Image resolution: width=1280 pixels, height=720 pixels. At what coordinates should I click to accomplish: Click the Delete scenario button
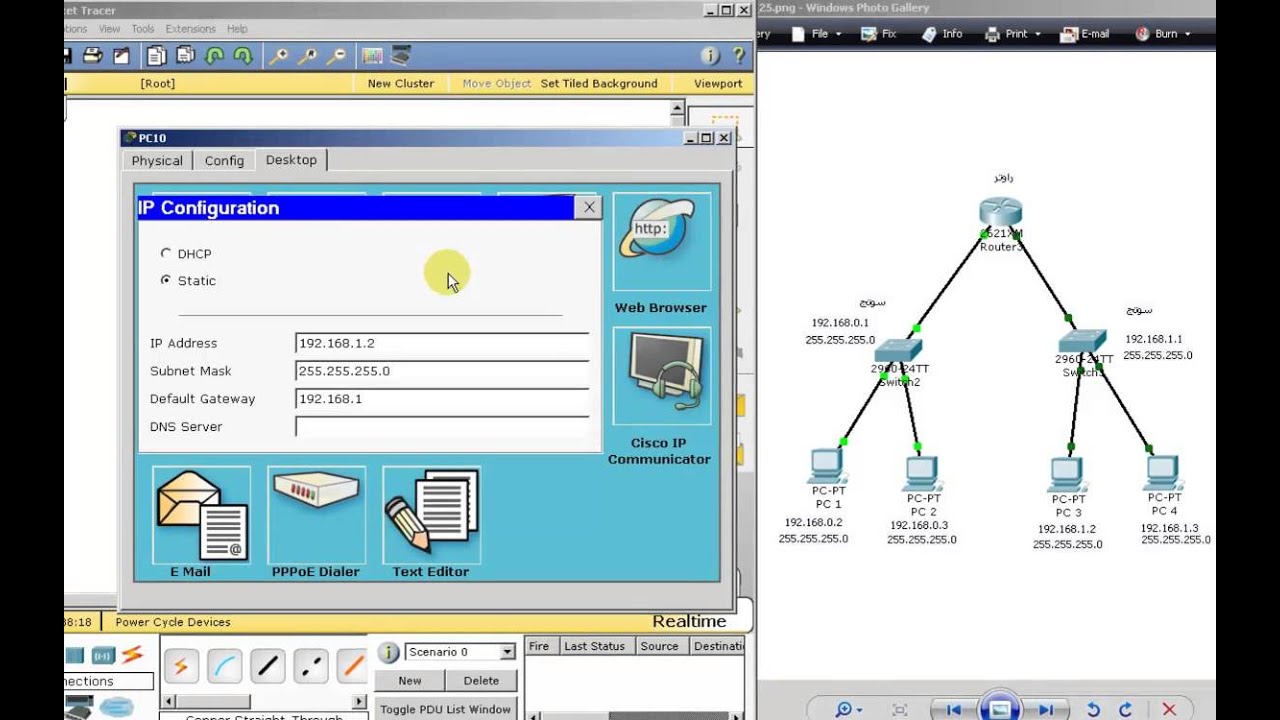(x=481, y=680)
